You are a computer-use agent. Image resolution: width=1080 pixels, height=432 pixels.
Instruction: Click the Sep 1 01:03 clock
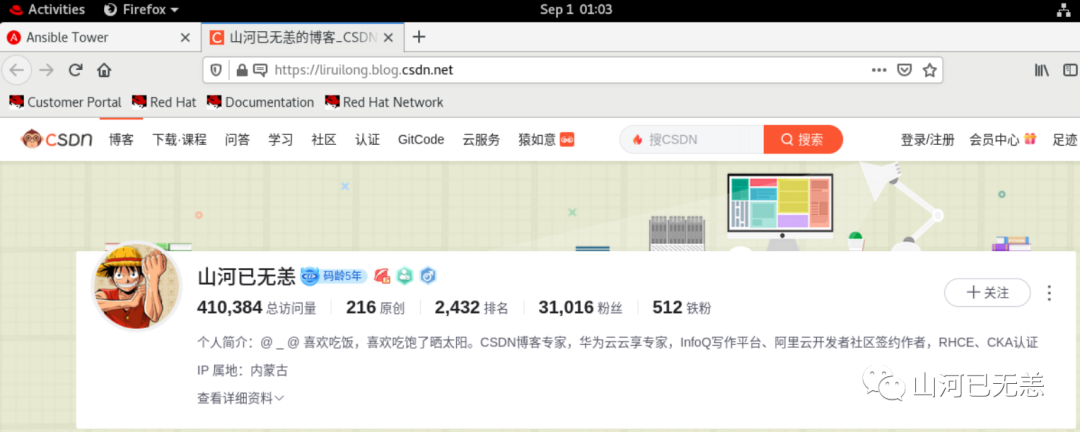pos(576,10)
